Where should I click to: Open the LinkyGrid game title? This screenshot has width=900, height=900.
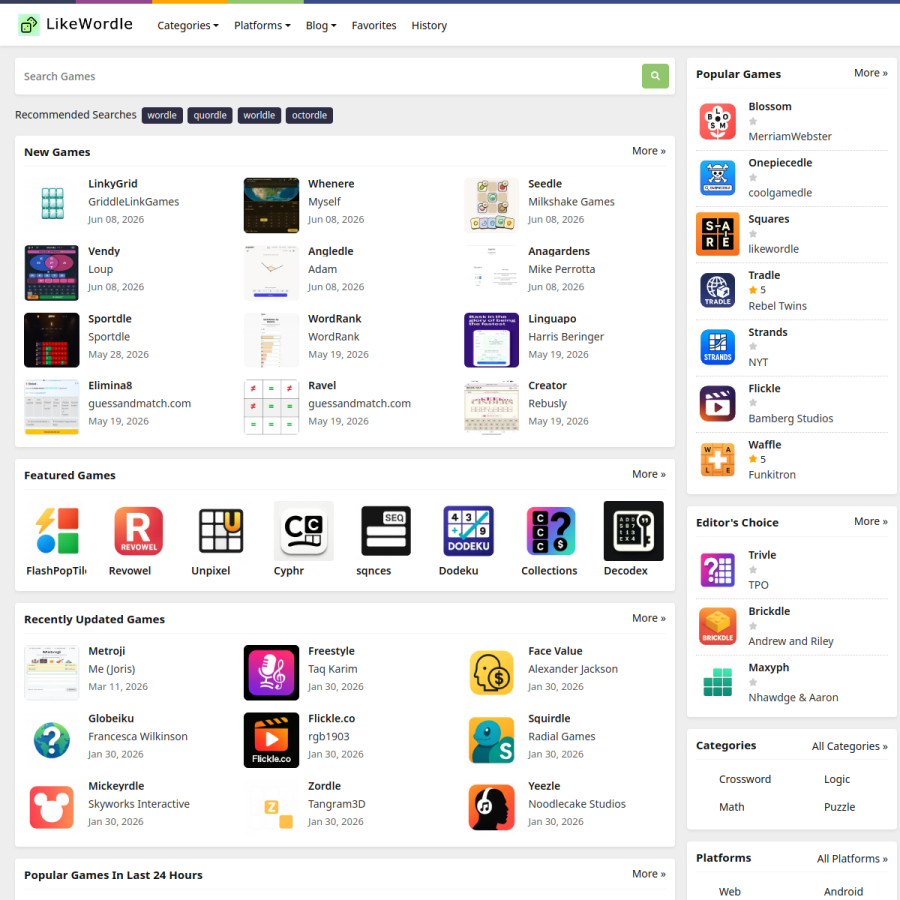click(x=112, y=184)
